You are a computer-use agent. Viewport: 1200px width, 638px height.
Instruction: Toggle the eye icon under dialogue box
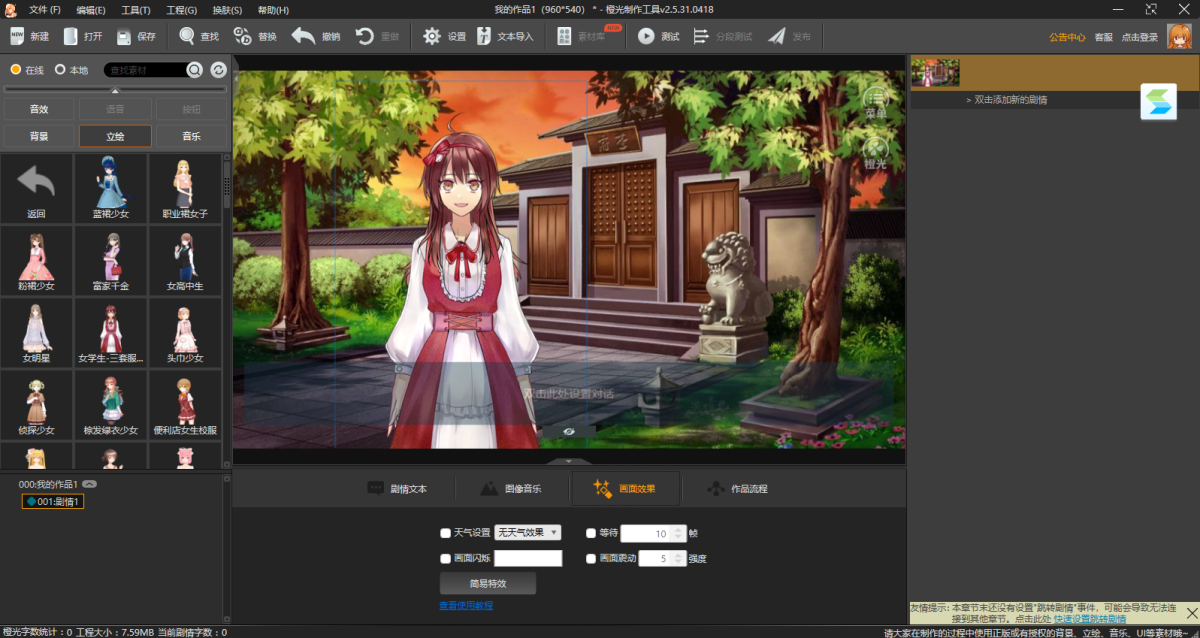click(x=568, y=431)
